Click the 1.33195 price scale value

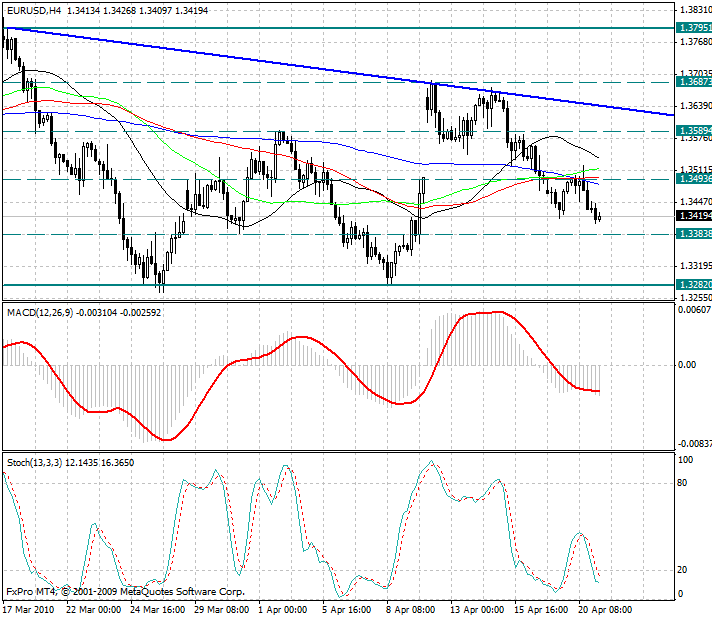tap(696, 266)
